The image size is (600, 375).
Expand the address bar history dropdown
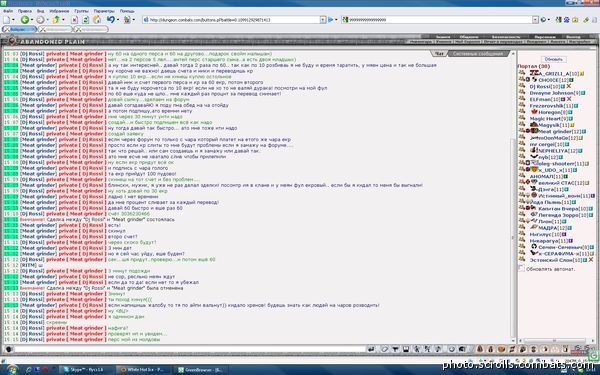323,20
